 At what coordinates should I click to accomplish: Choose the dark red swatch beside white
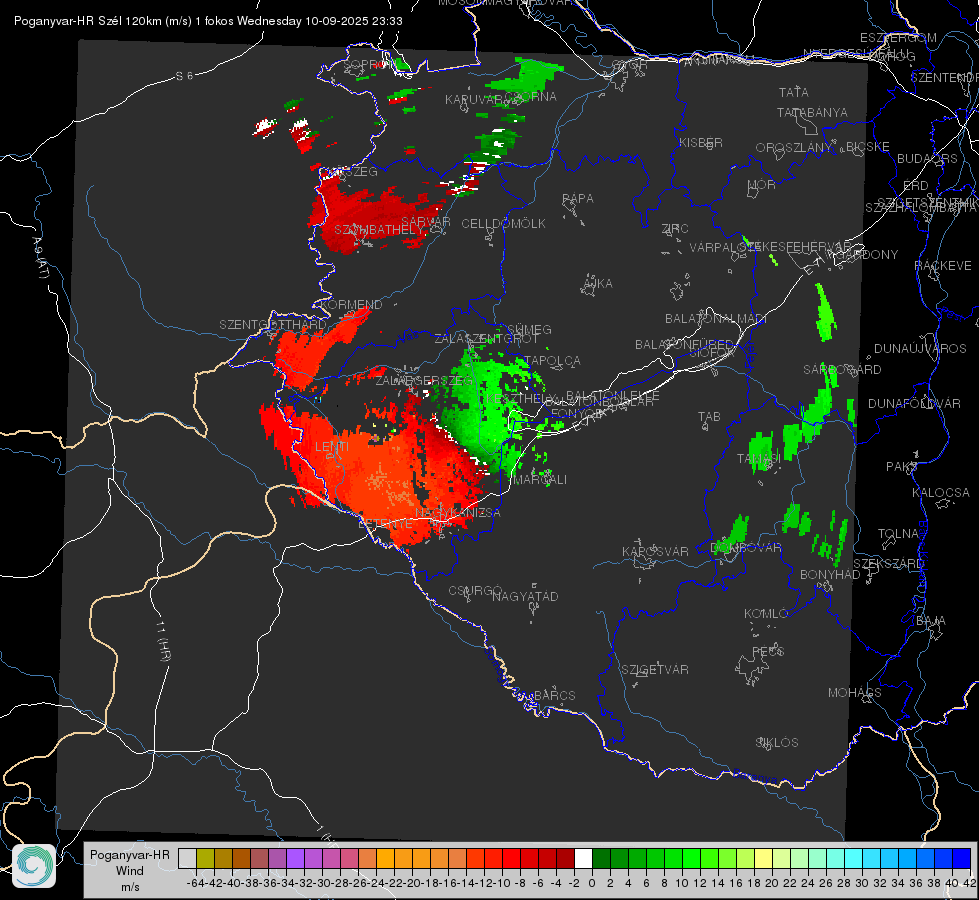(565, 858)
